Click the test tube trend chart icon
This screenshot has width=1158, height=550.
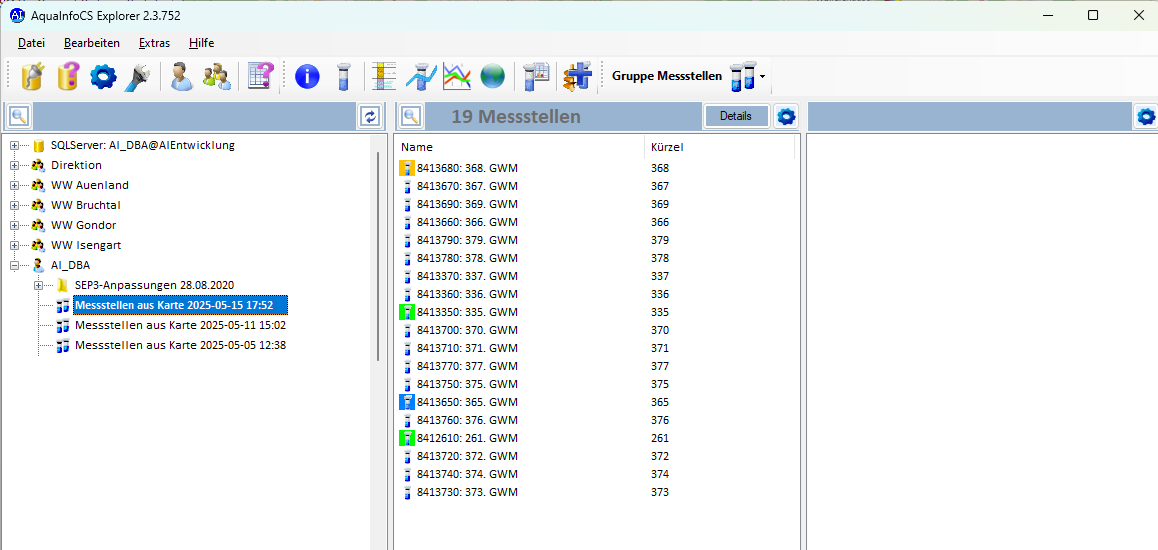click(421, 76)
